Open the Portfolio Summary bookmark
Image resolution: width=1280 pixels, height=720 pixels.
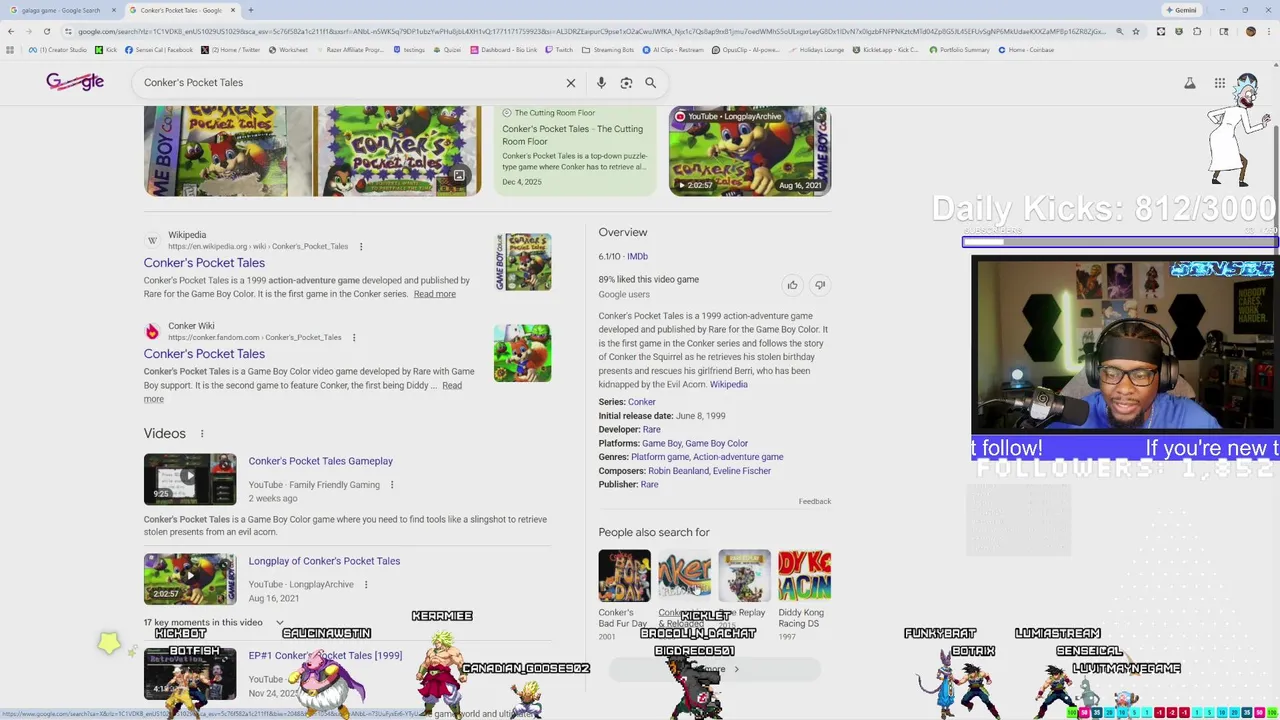point(961,50)
